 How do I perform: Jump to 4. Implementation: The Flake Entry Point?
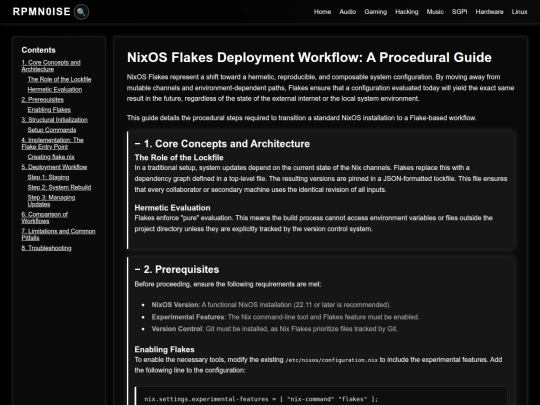pyautogui.click(x=52, y=143)
